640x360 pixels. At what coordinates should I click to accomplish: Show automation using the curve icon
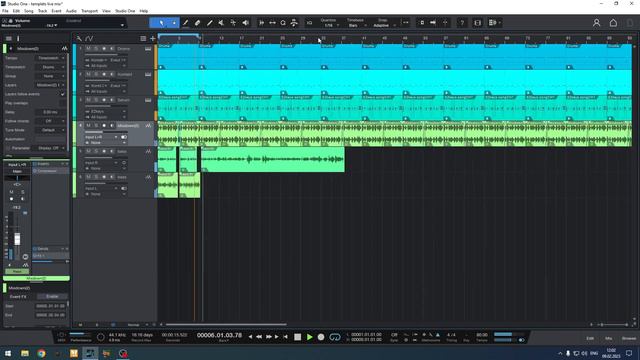click(89, 38)
